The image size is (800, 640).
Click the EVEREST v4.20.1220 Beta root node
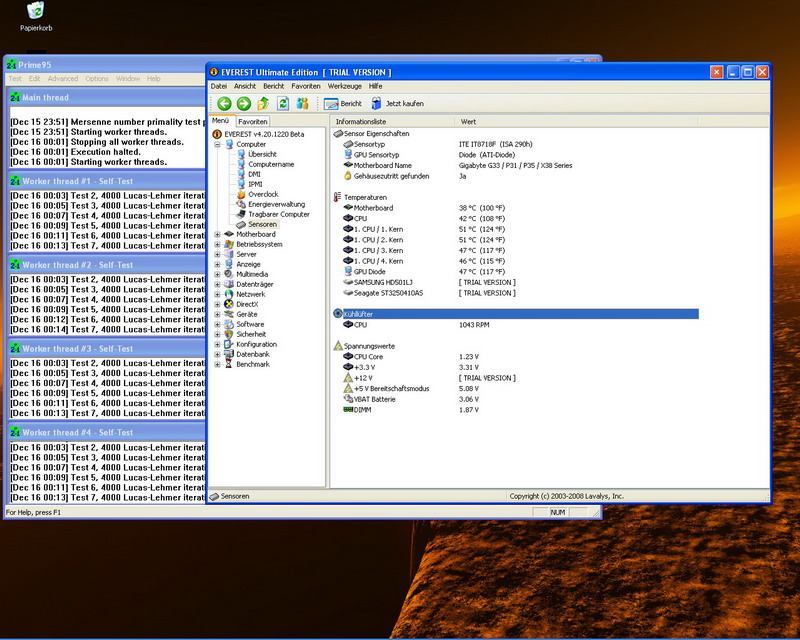pyautogui.click(x=264, y=134)
